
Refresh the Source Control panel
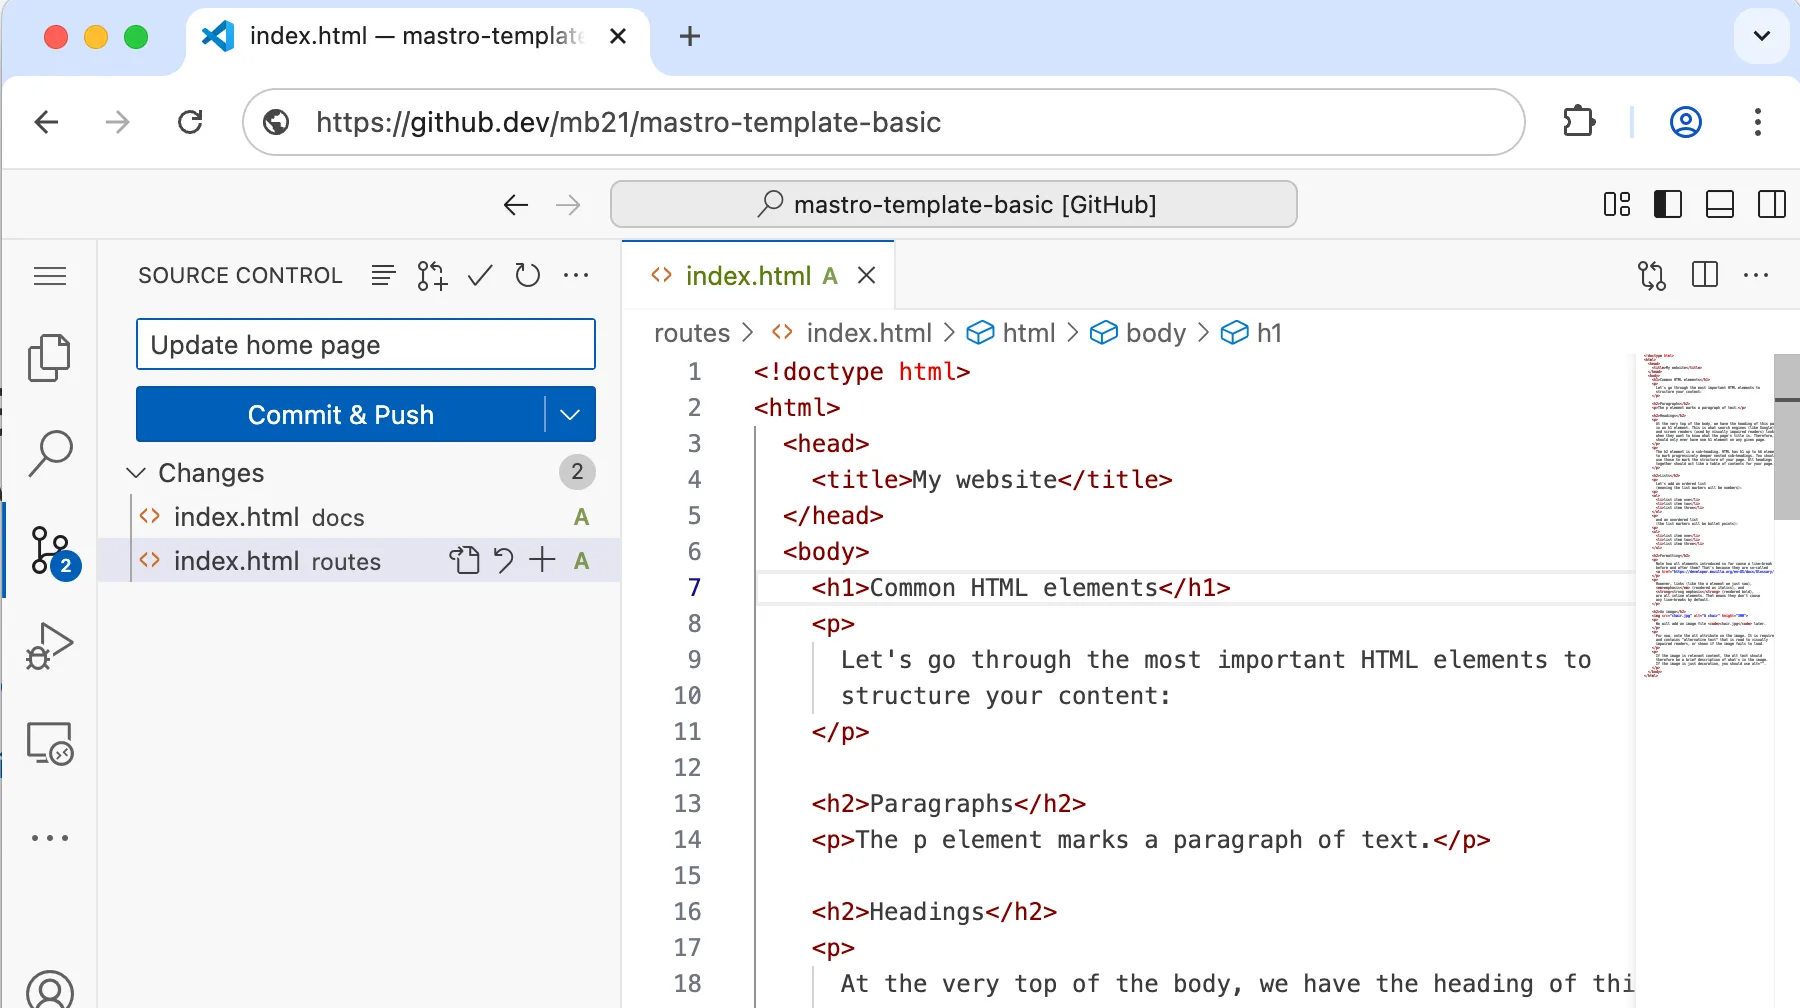(527, 275)
